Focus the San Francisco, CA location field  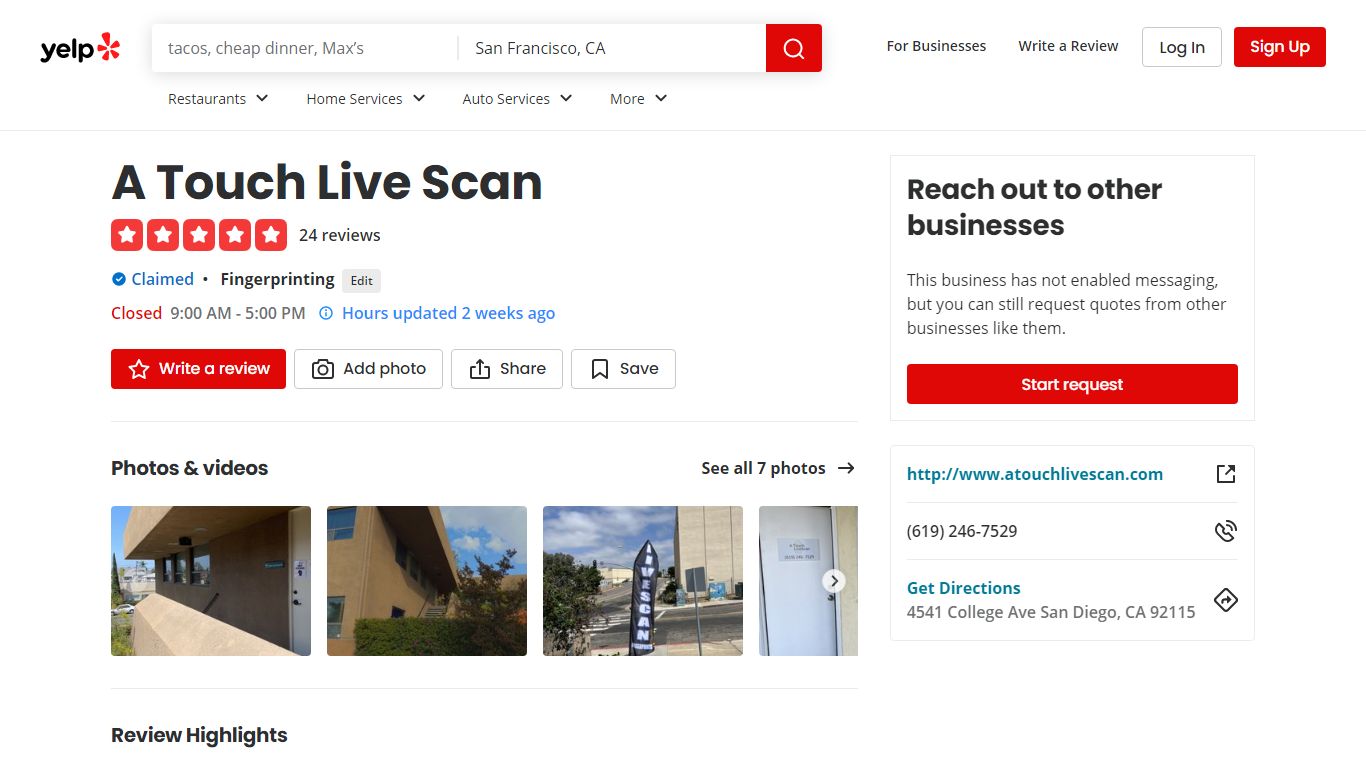(x=612, y=48)
